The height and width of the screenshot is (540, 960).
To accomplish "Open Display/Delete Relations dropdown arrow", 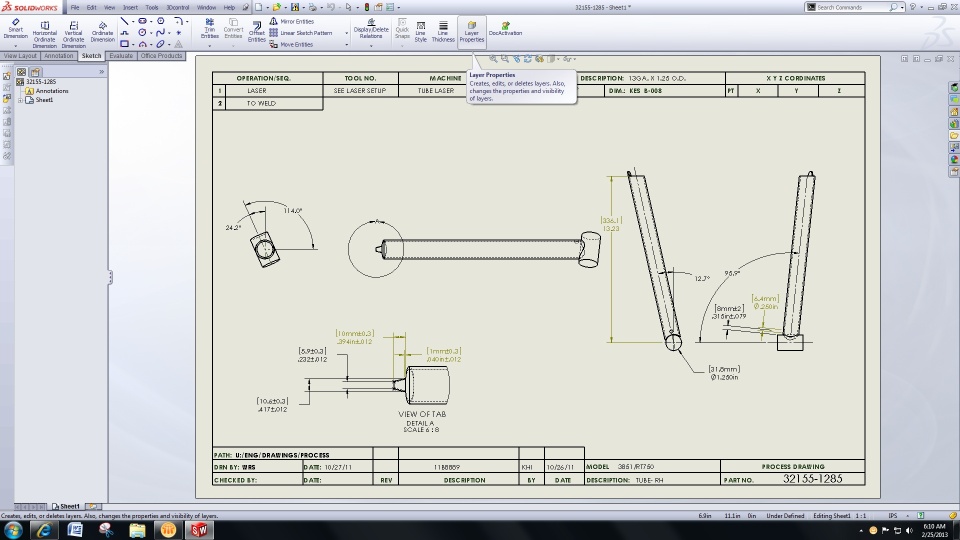I will tap(370, 46).
